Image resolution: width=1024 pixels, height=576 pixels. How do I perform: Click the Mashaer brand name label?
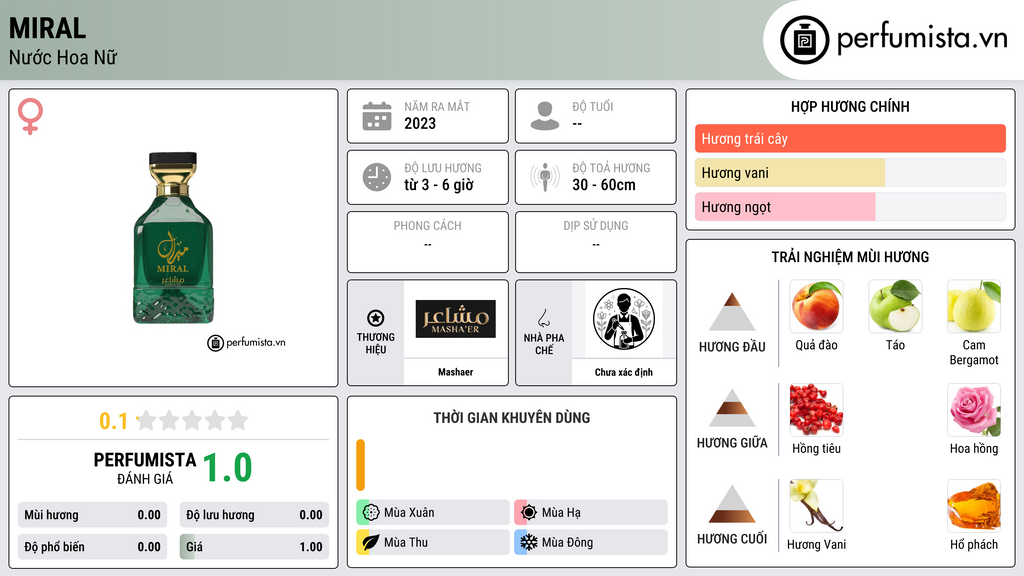tap(455, 372)
